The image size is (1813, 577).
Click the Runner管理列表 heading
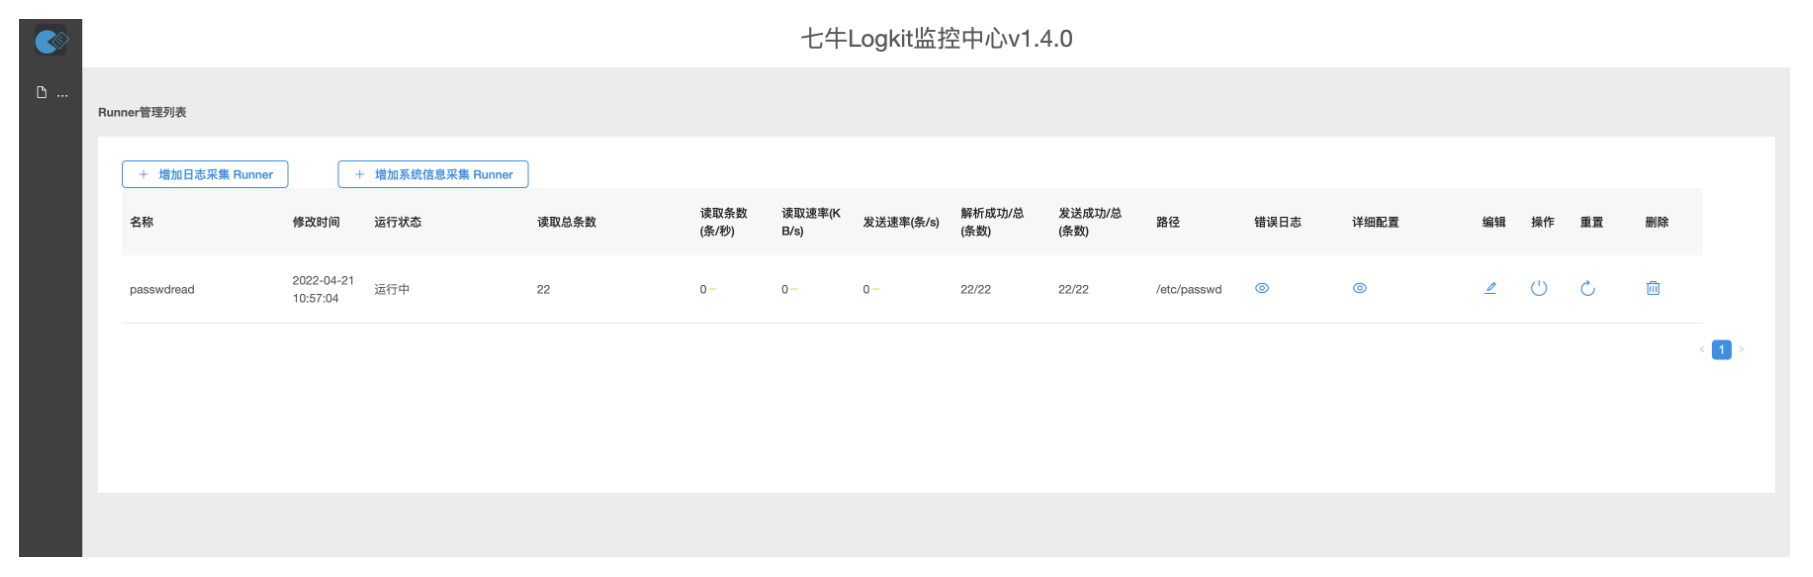tap(142, 112)
